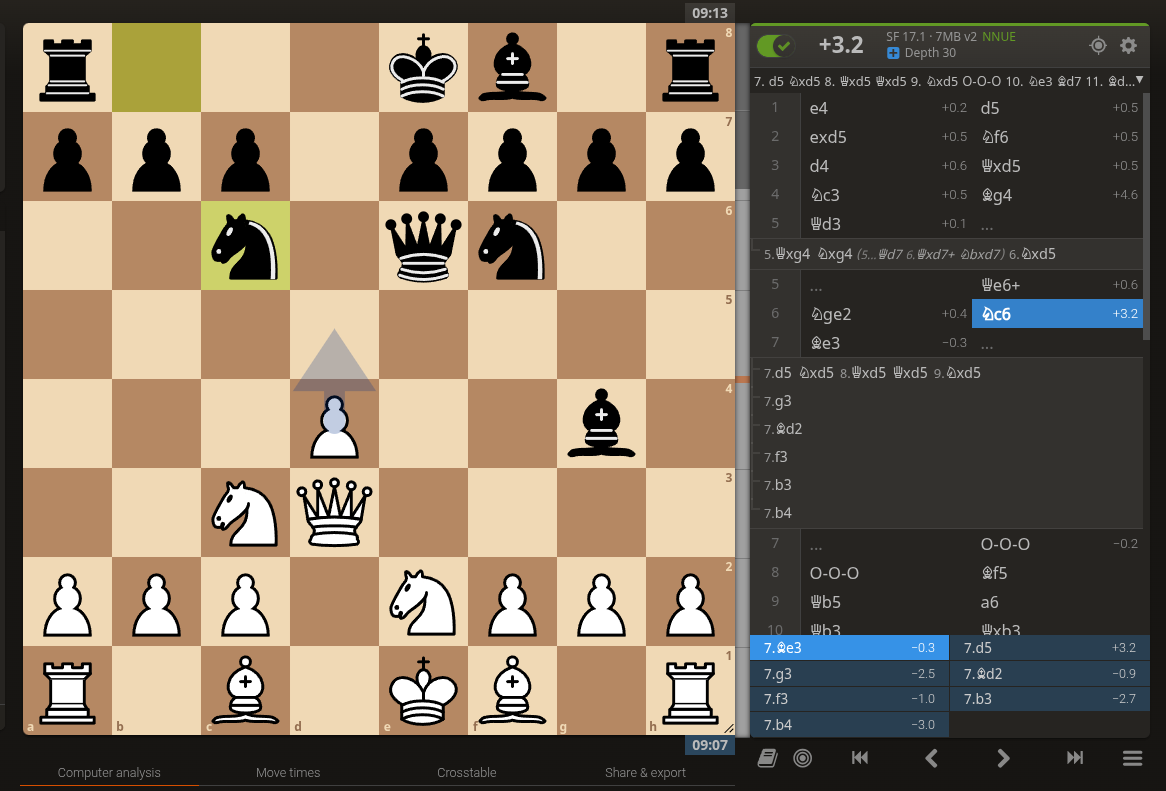
Task: Click variation line 7.d5 in sidelines
Action: (778, 373)
